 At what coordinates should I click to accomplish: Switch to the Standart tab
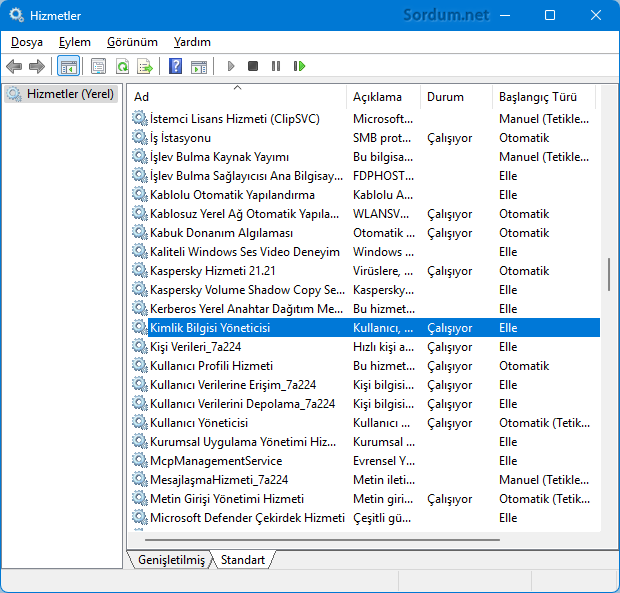tap(243, 560)
